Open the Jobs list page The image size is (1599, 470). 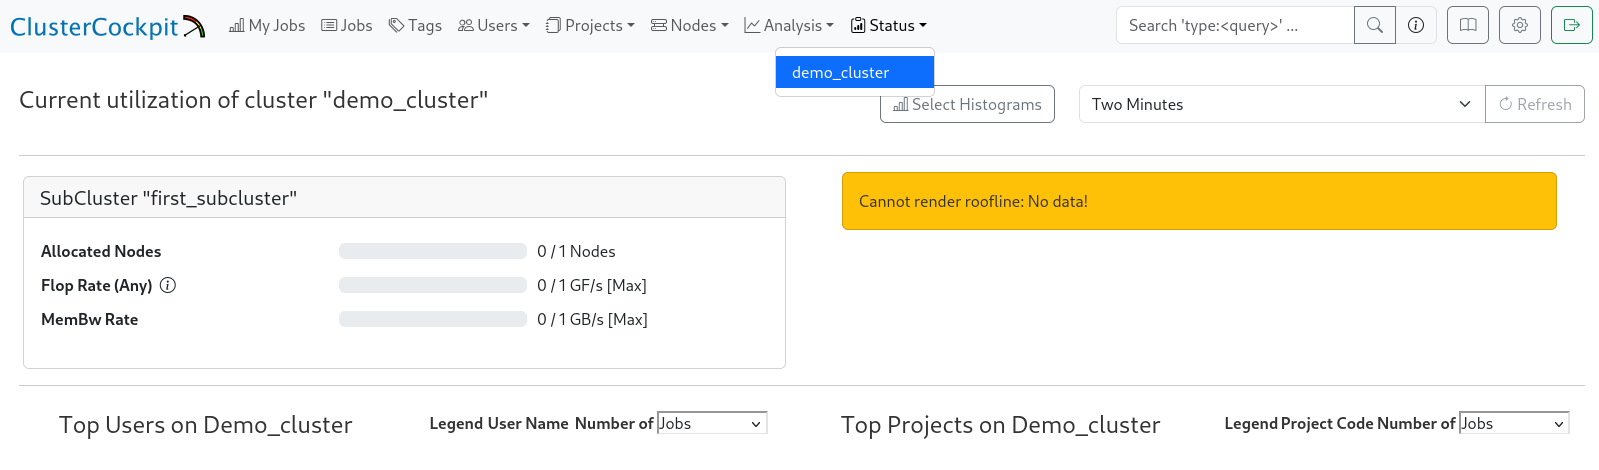pos(347,26)
